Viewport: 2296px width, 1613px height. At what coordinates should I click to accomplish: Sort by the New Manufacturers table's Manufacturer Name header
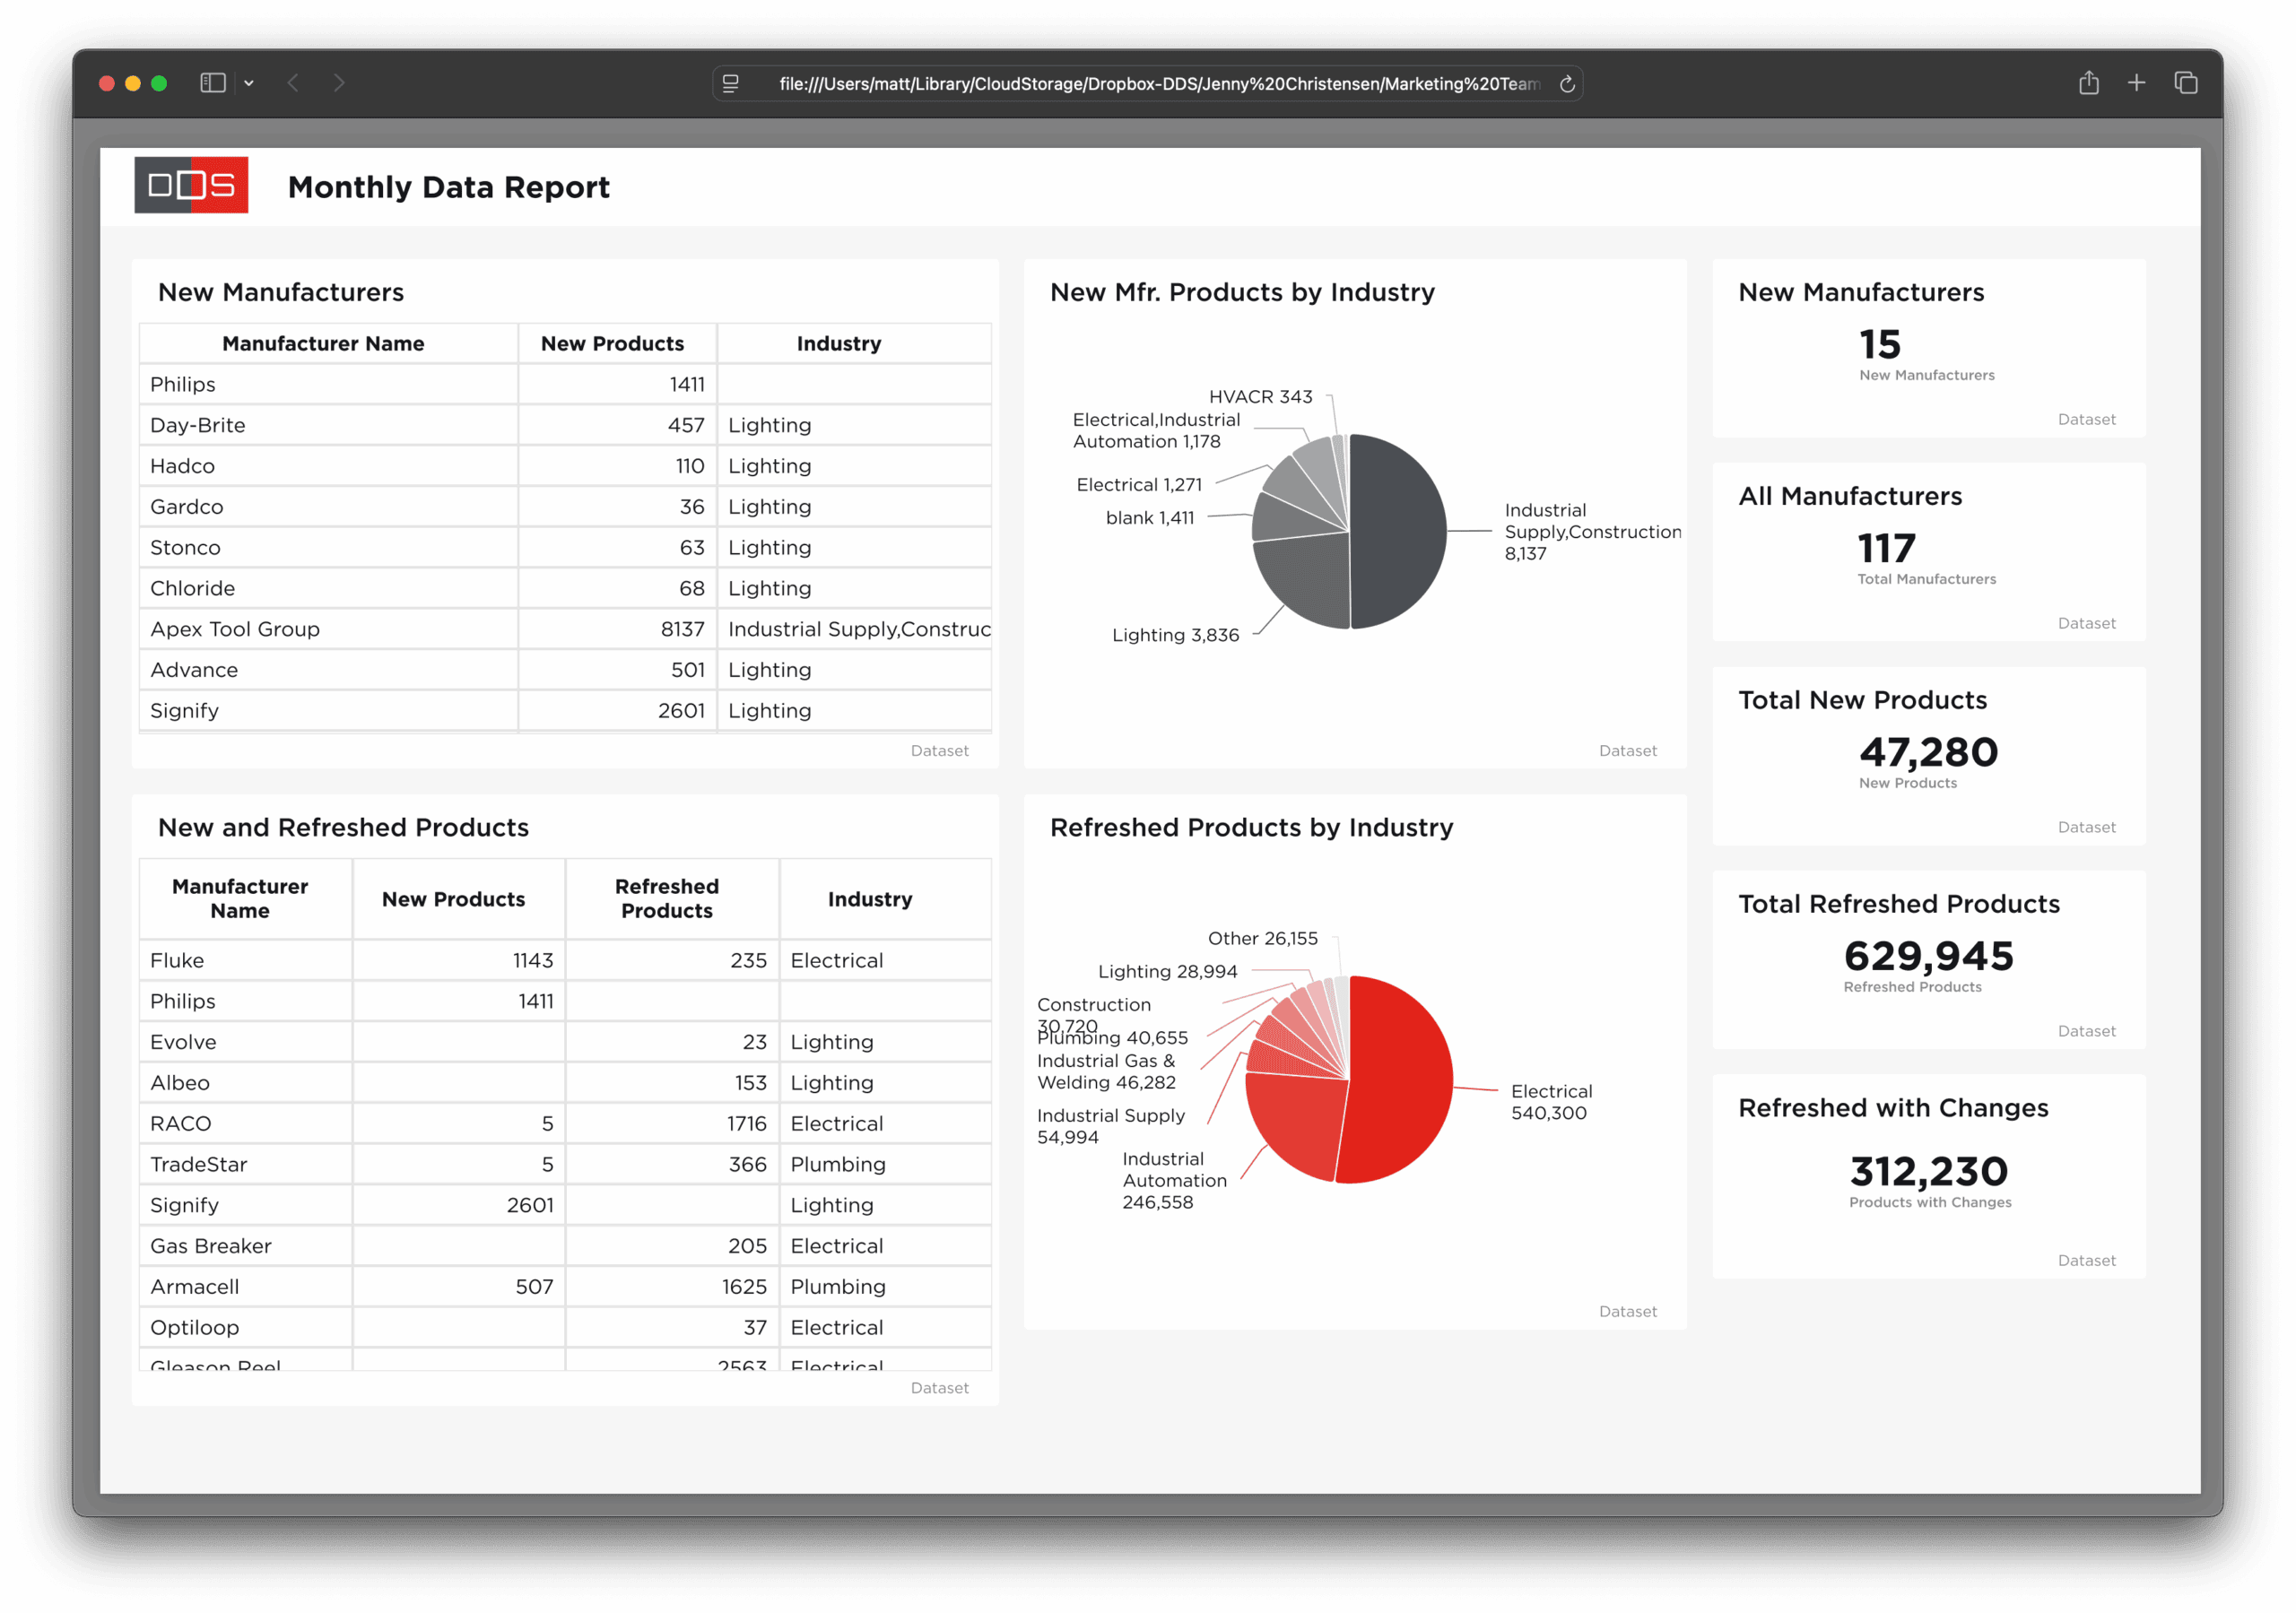coord(323,343)
